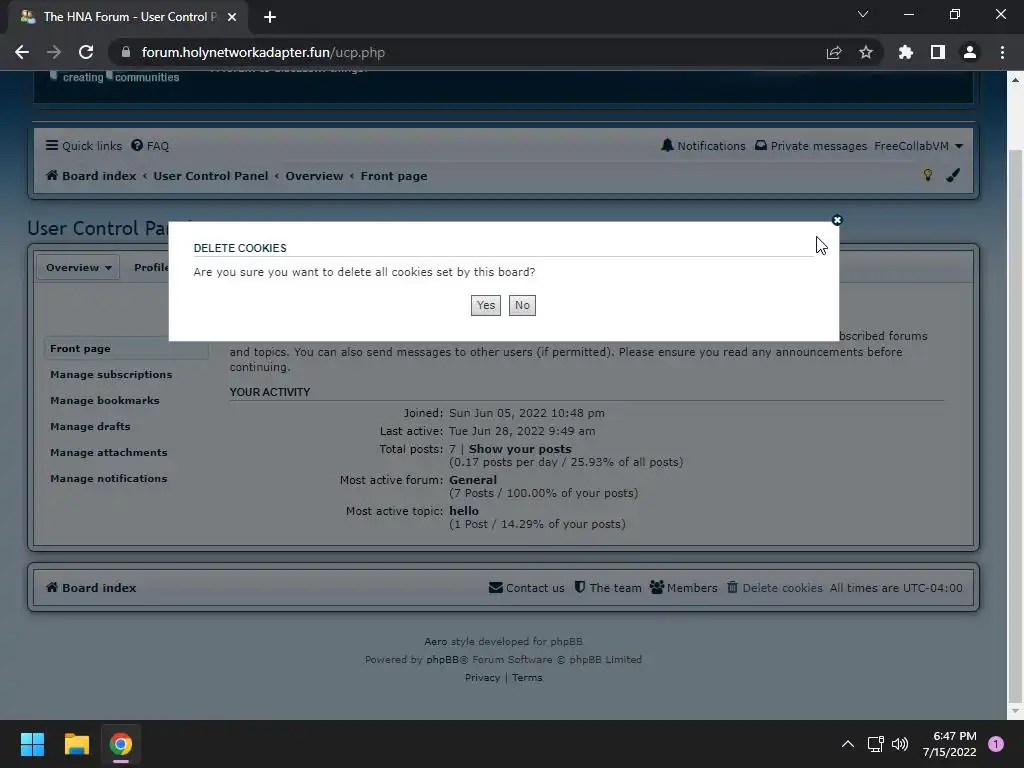Image resolution: width=1024 pixels, height=768 pixels.
Task: Open Quick links menu icon
Action: pyautogui.click(x=52, y=146)
